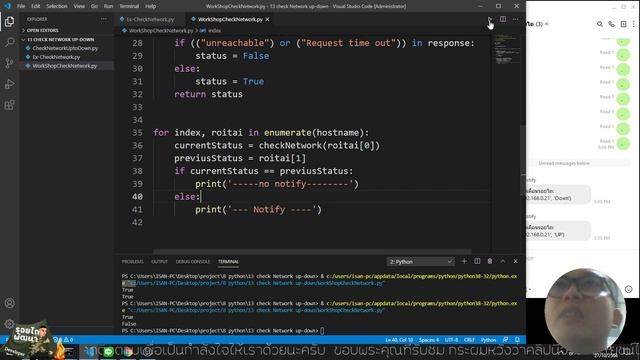Open the Manage gear in activity bar
This screenshot has height=360, width=640.
click(x=9, y=324)
